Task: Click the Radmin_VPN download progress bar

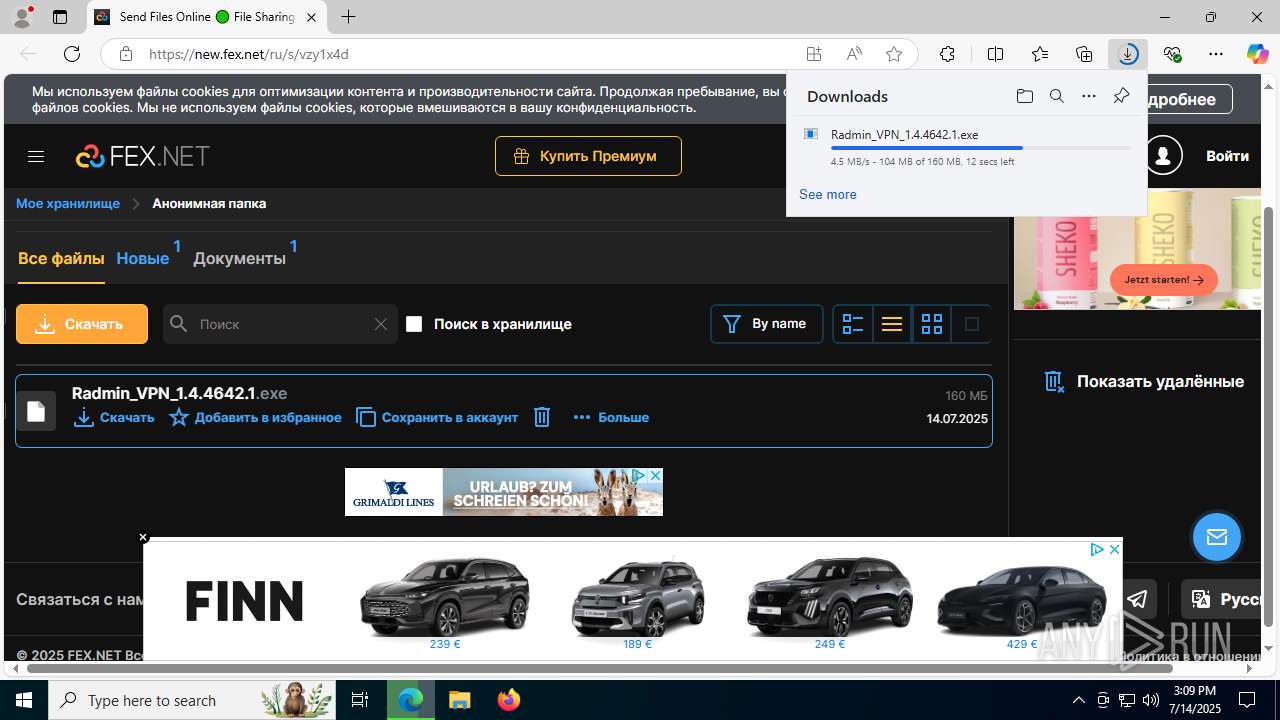Action: [980, 148]
